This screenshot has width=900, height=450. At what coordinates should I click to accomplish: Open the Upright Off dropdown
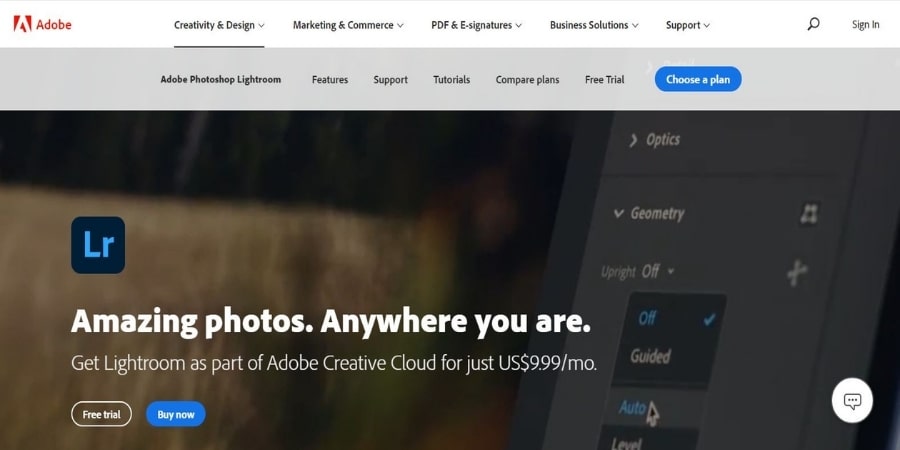tap(658, 271)
